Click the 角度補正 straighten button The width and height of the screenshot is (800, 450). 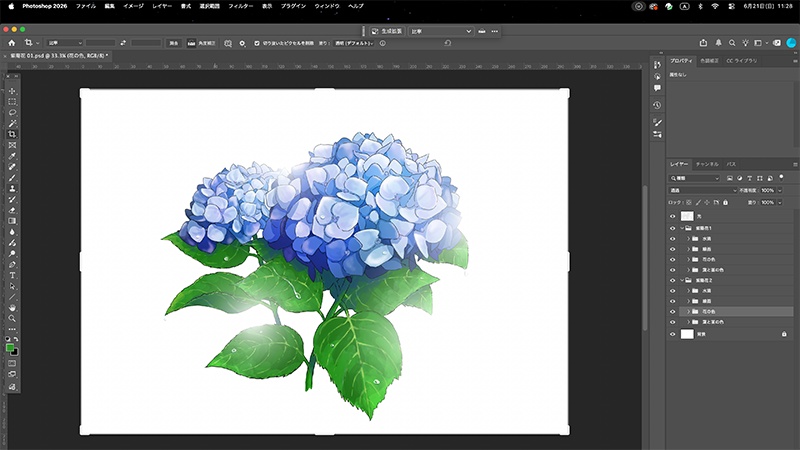[201, 43]
